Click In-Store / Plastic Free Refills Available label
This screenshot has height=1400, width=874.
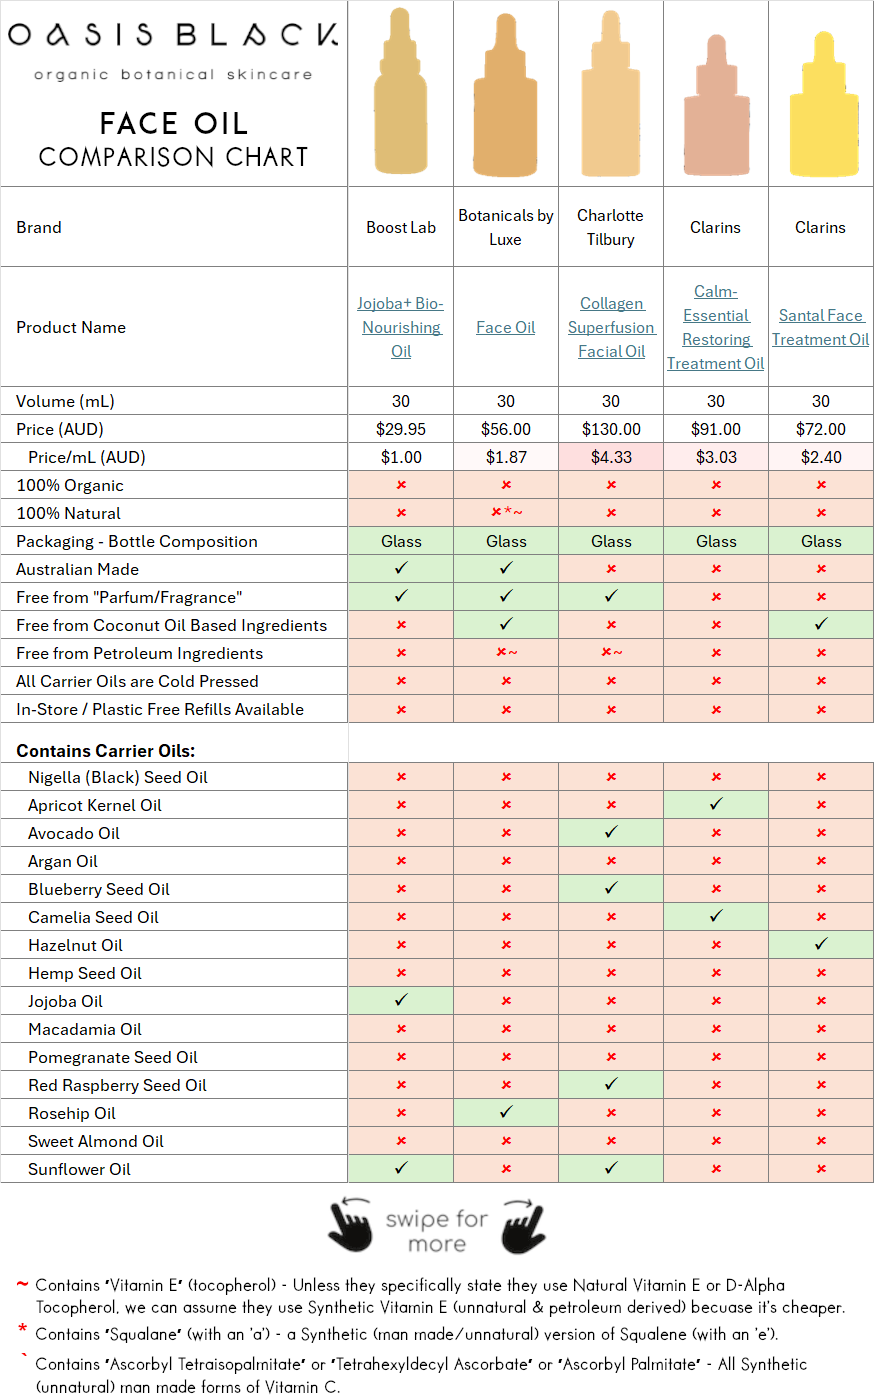160,709
